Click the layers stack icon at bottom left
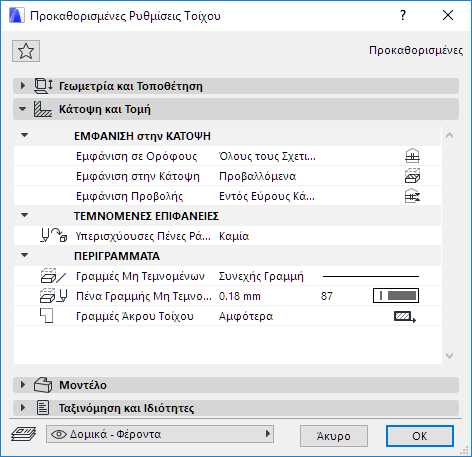This screenshot has width=472, height=457. (x=24, y=434)
